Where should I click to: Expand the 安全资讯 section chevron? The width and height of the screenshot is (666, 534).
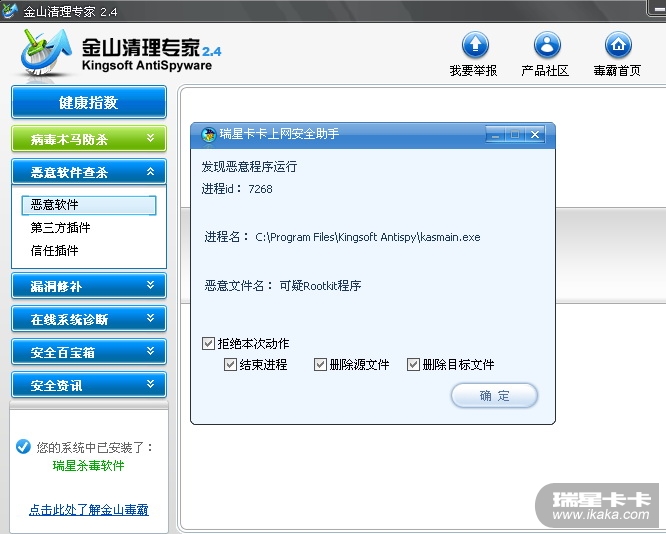coord(150,384)
